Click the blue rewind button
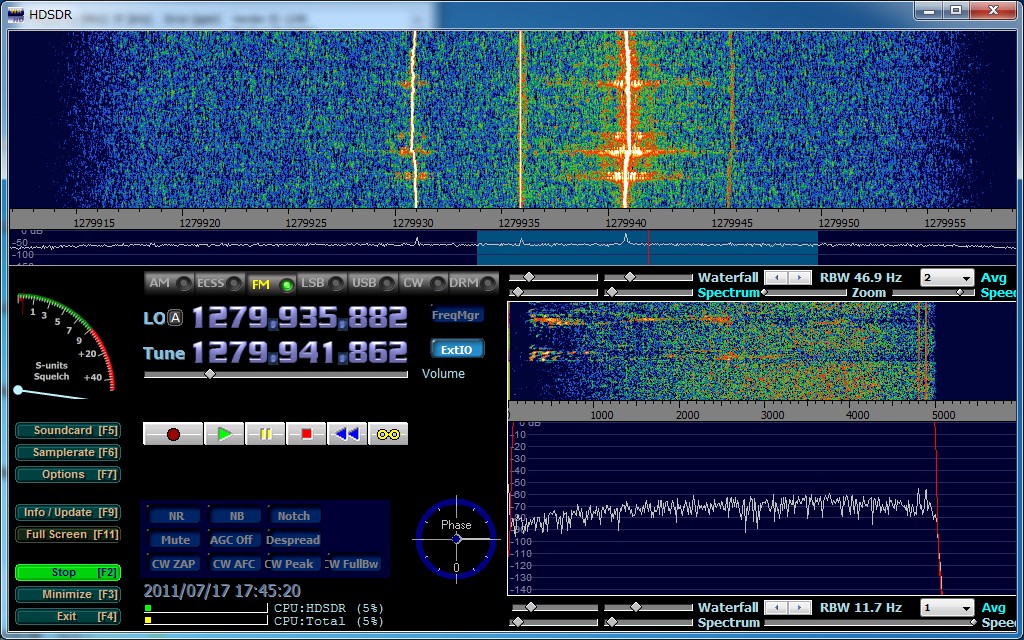Screen dimensions: 1024x640 pyautogui.click(x=347, y=434)
